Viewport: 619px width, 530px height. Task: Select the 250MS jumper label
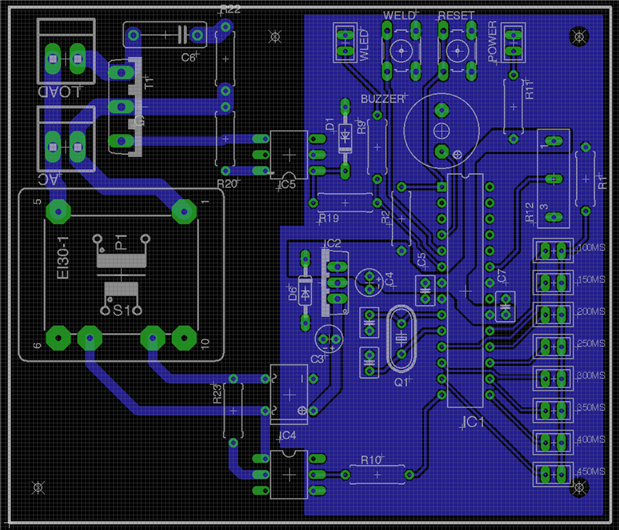pyautogui.click(x=591, y=344)
